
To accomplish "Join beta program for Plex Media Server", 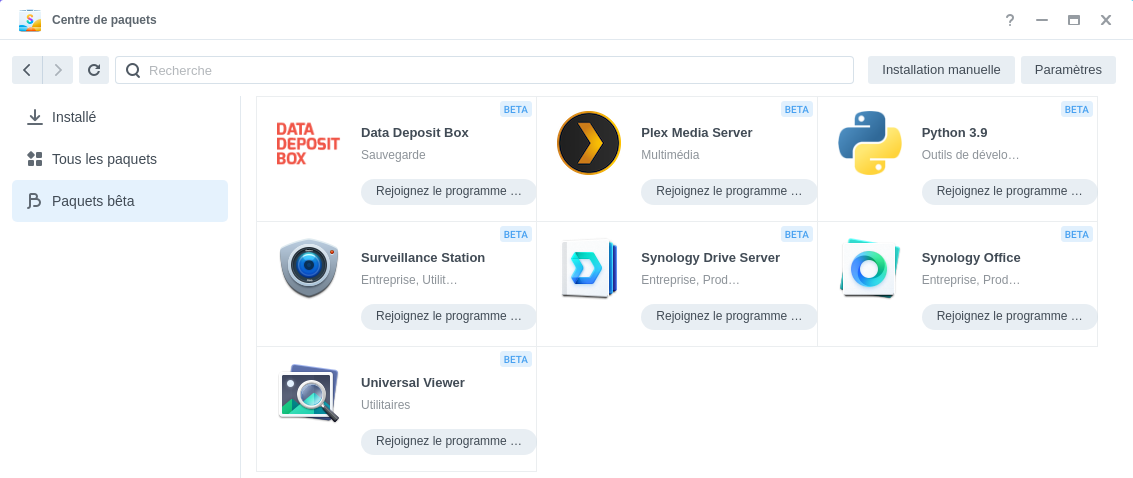I will click(729, 191).
